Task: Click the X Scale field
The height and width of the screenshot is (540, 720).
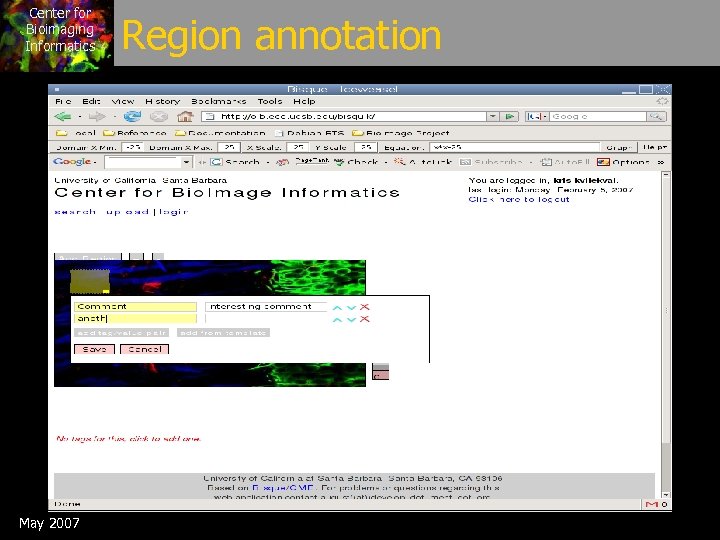Action: 298,147
